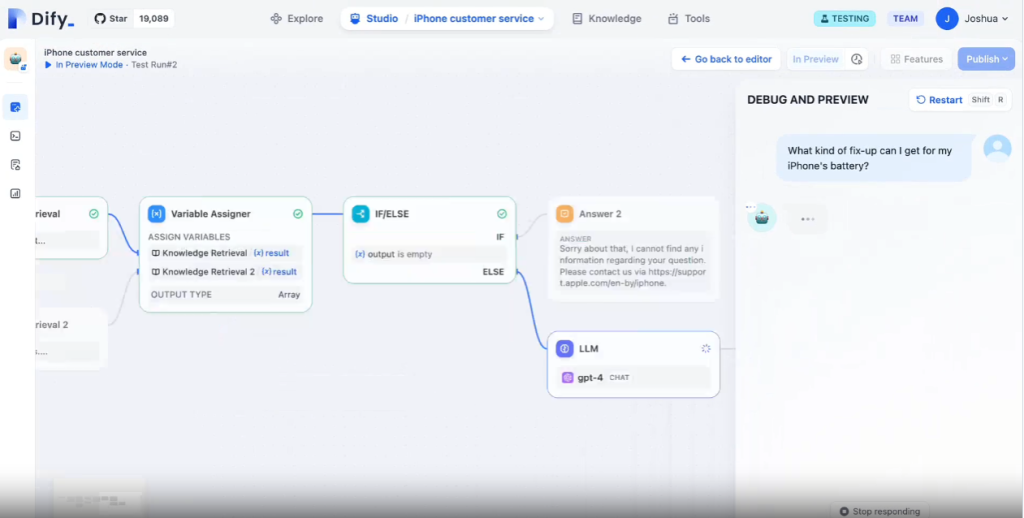Switch to the Studio tab
1024x518 pixels.
pos(374,18)
